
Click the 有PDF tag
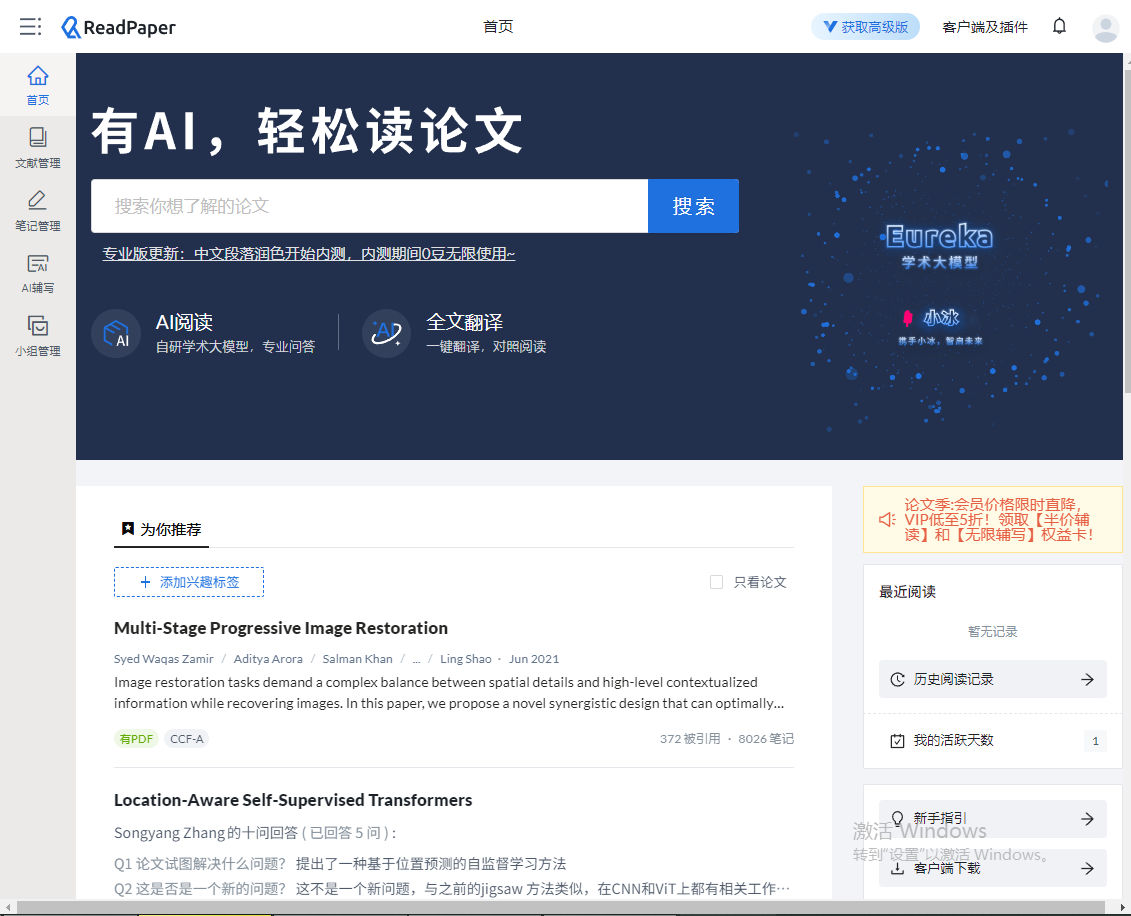point(136,739)
